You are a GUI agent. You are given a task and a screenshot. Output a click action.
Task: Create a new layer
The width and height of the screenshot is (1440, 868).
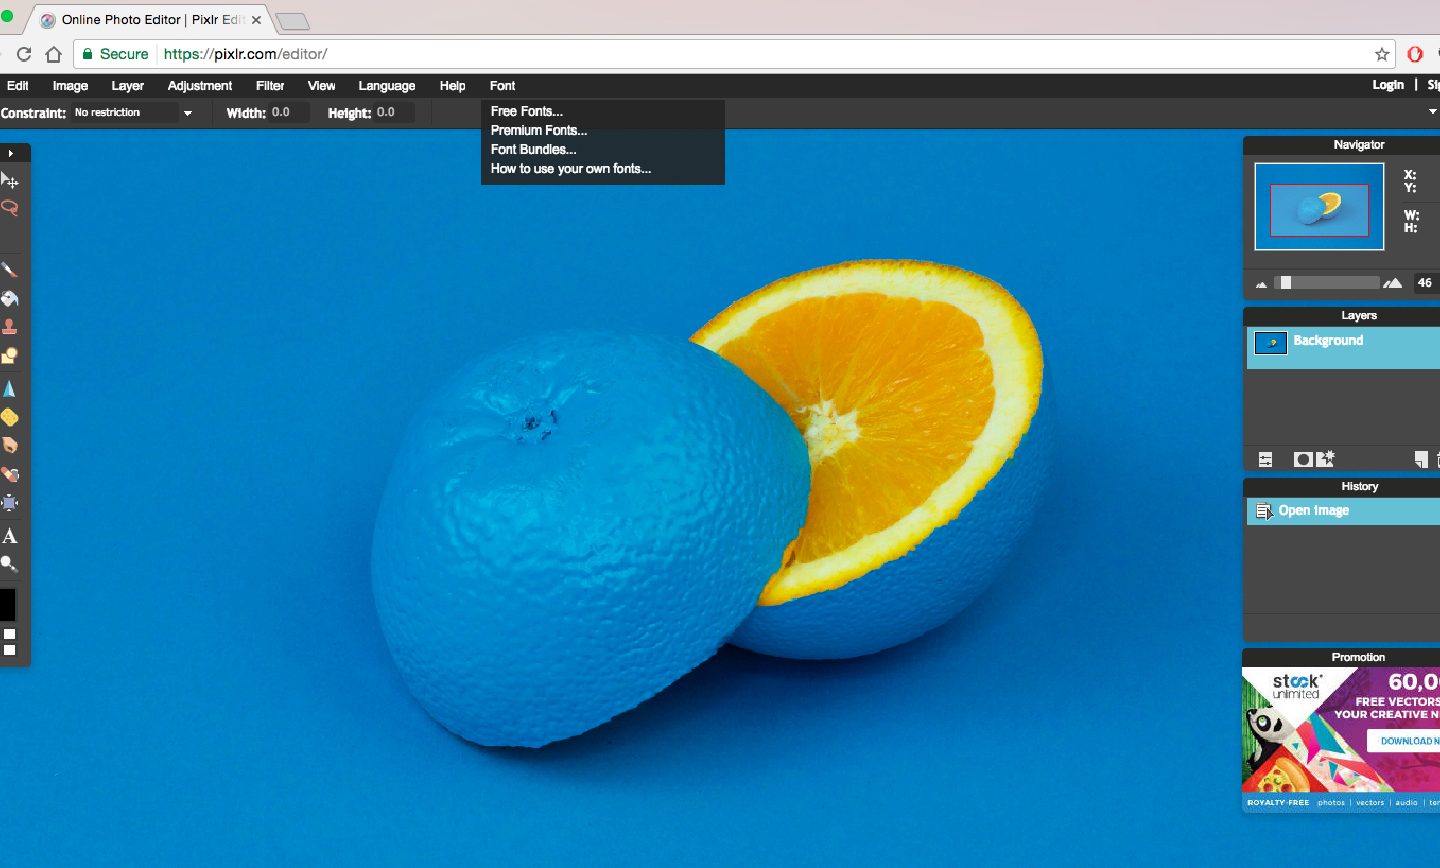coord(1421,459)
